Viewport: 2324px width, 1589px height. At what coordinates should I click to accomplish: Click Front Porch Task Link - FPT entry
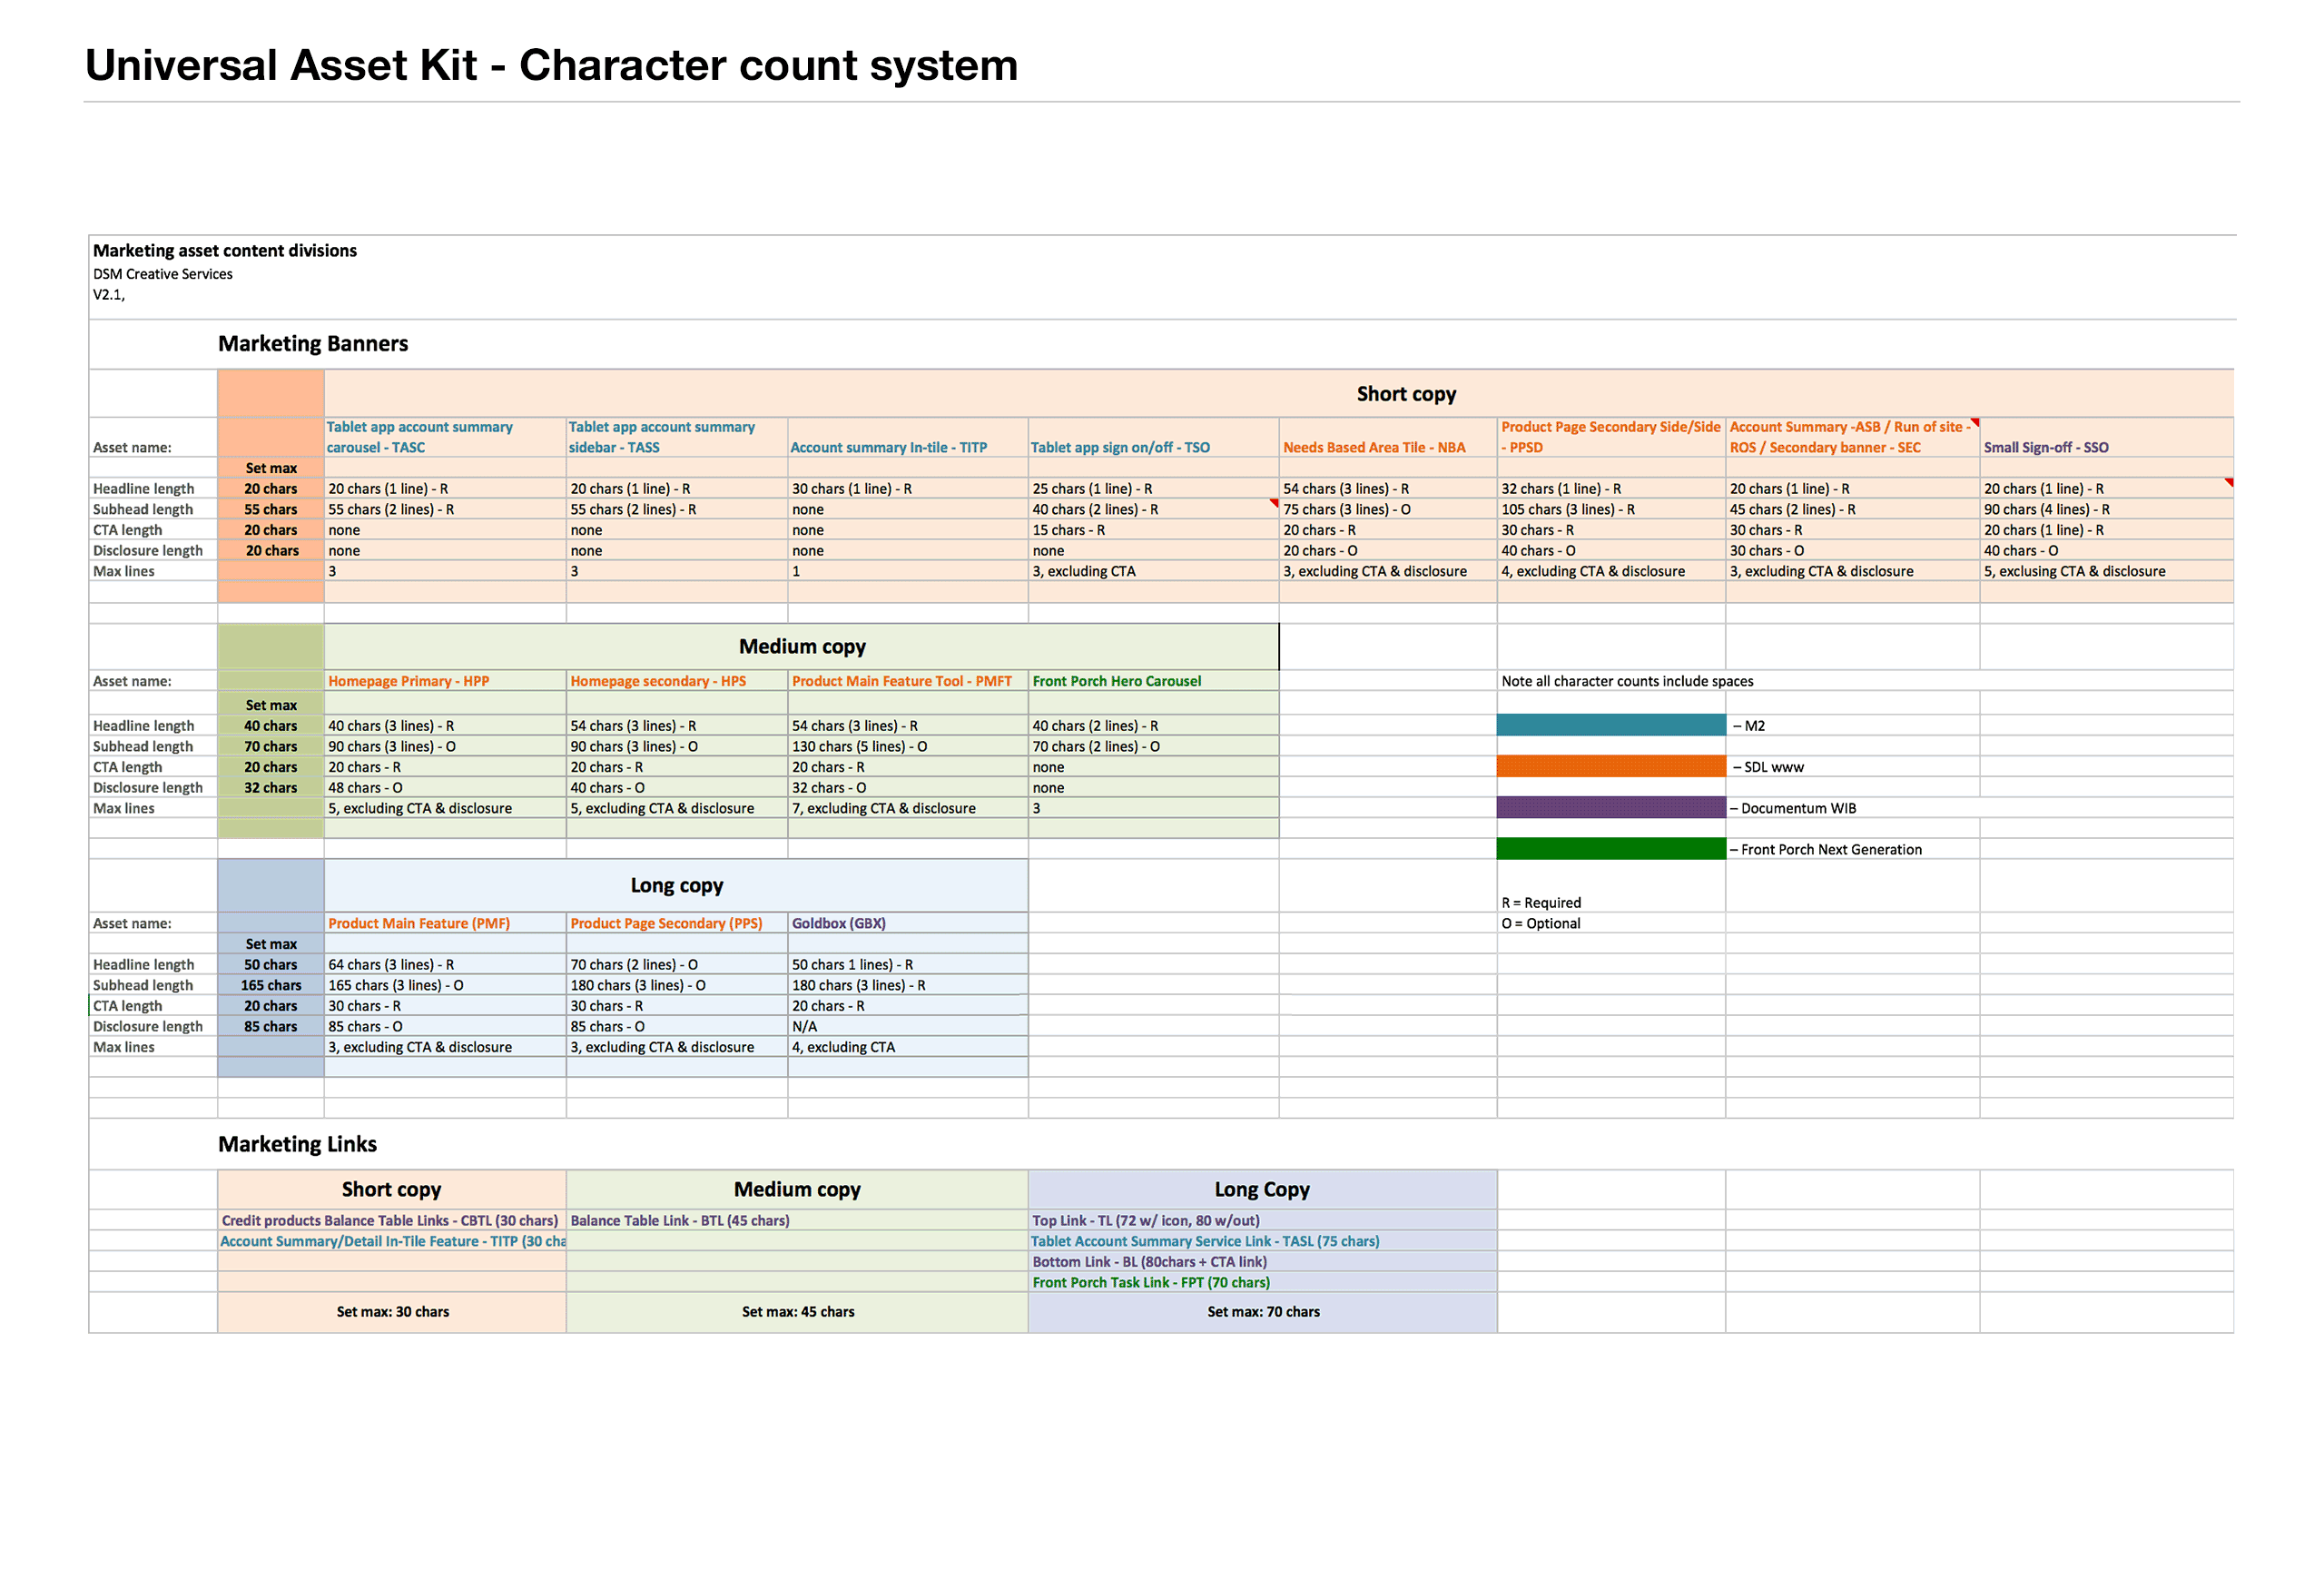1150,1282
